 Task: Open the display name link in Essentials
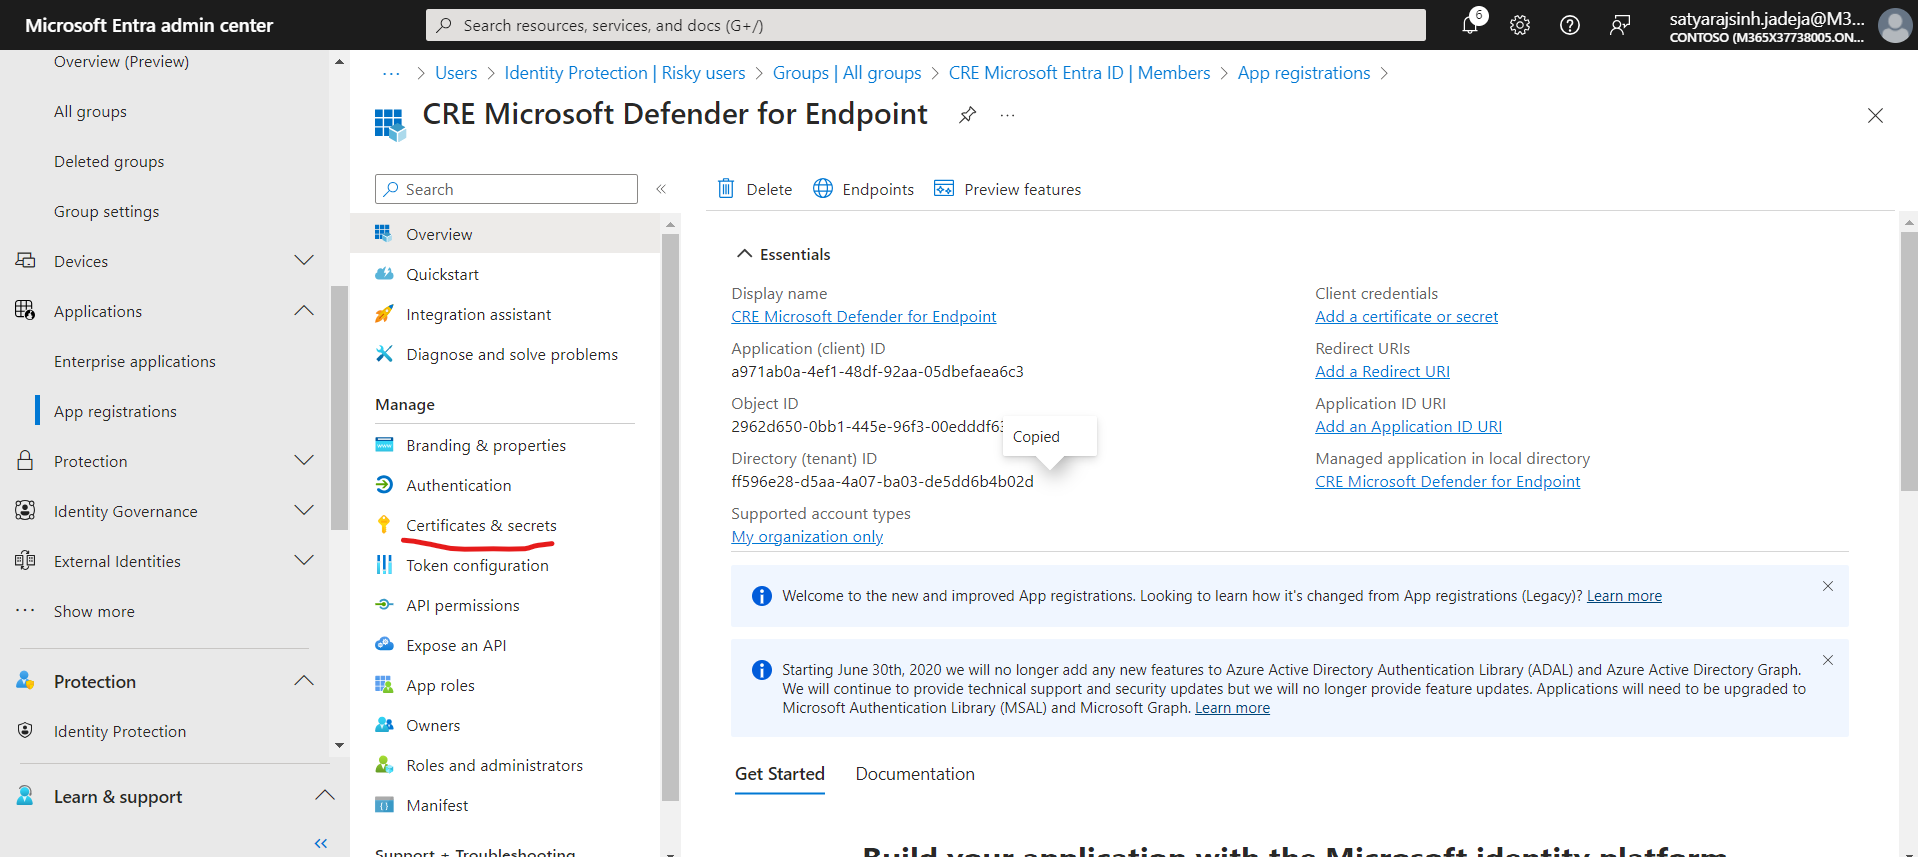(x=864, y=317)
